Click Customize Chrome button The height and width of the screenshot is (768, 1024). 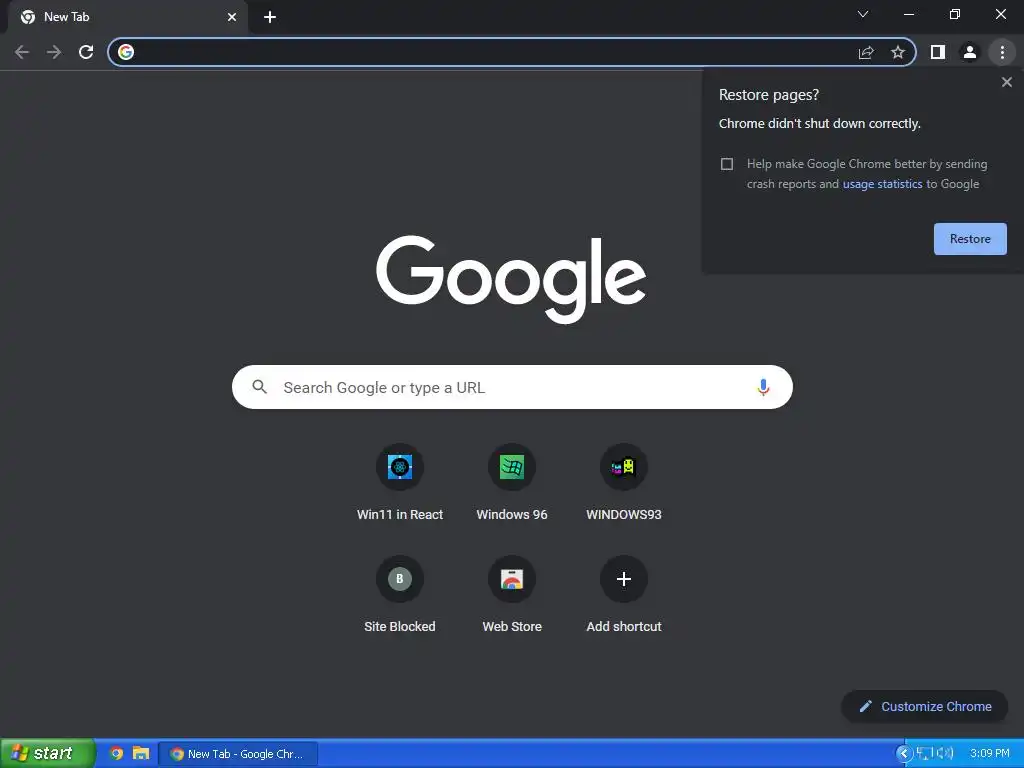(x=925, y=707)
